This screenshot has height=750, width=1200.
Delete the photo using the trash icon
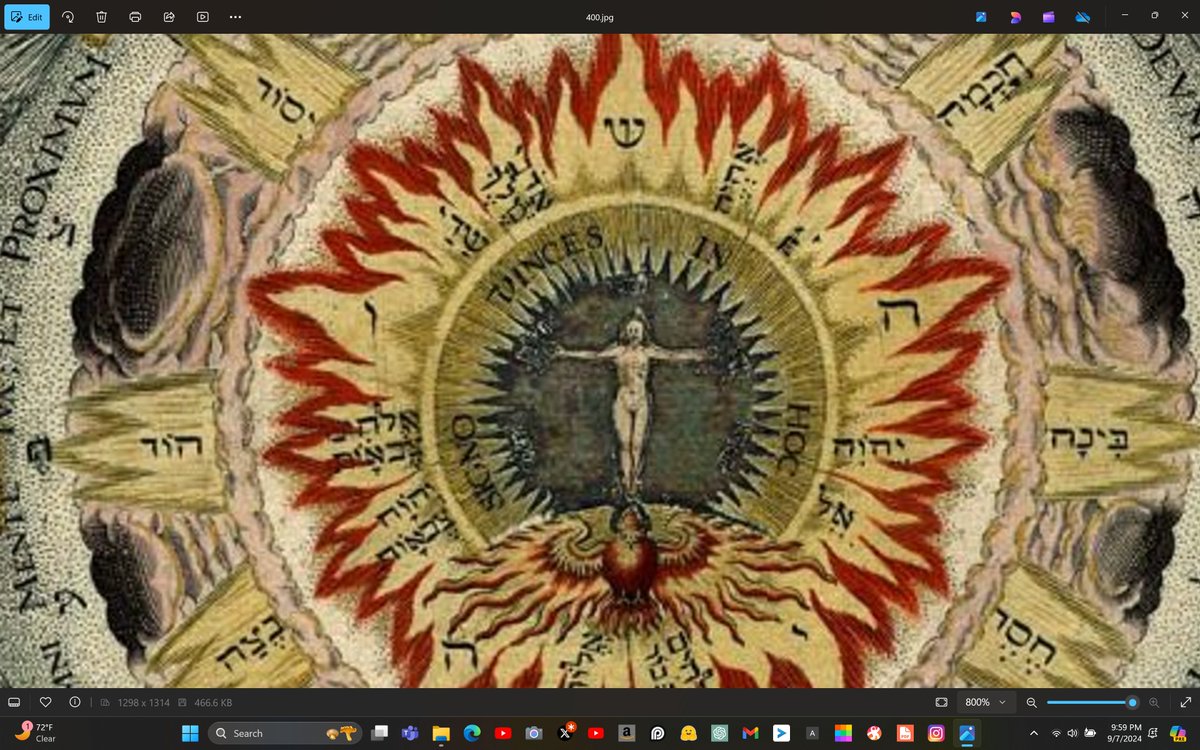tap(102, 17)
